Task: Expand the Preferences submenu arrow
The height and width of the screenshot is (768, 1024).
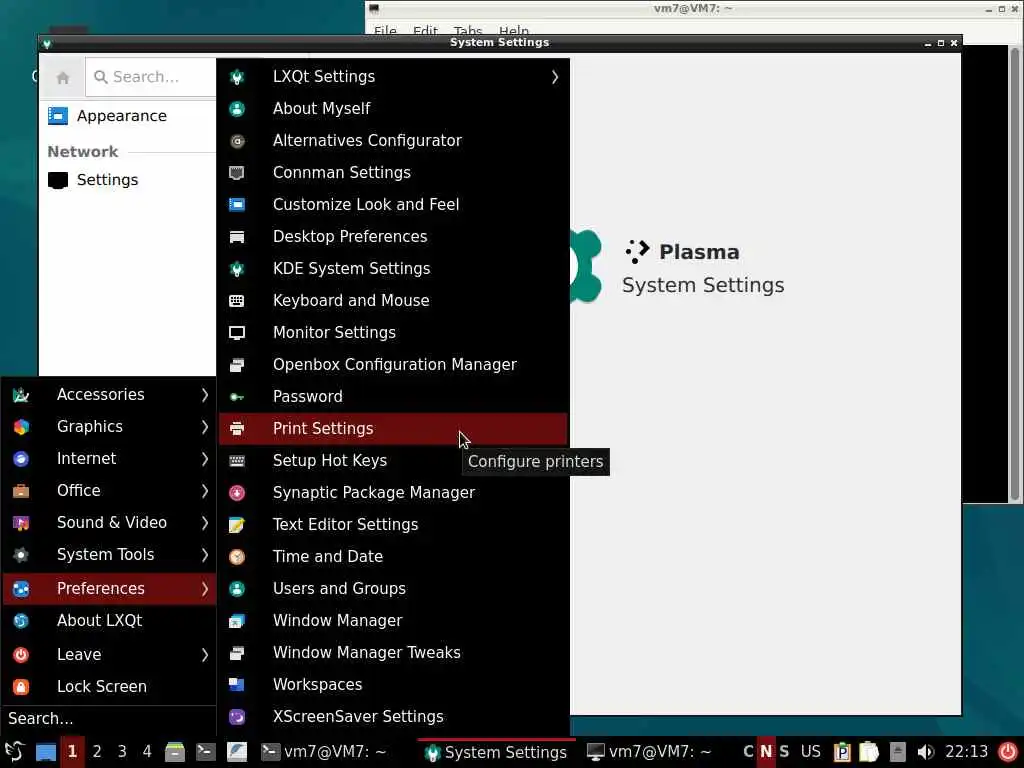Action: pyautogui.click(x=204, y=588)
